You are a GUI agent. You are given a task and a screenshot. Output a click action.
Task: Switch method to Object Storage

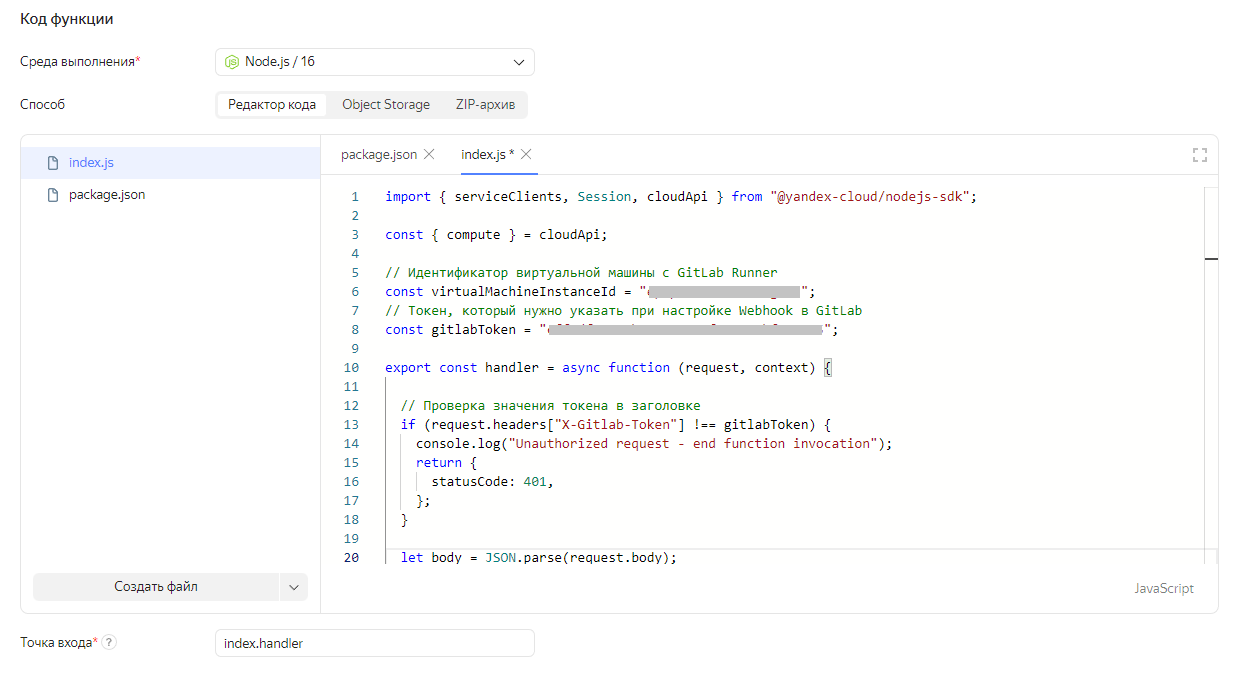click(385, 105)
